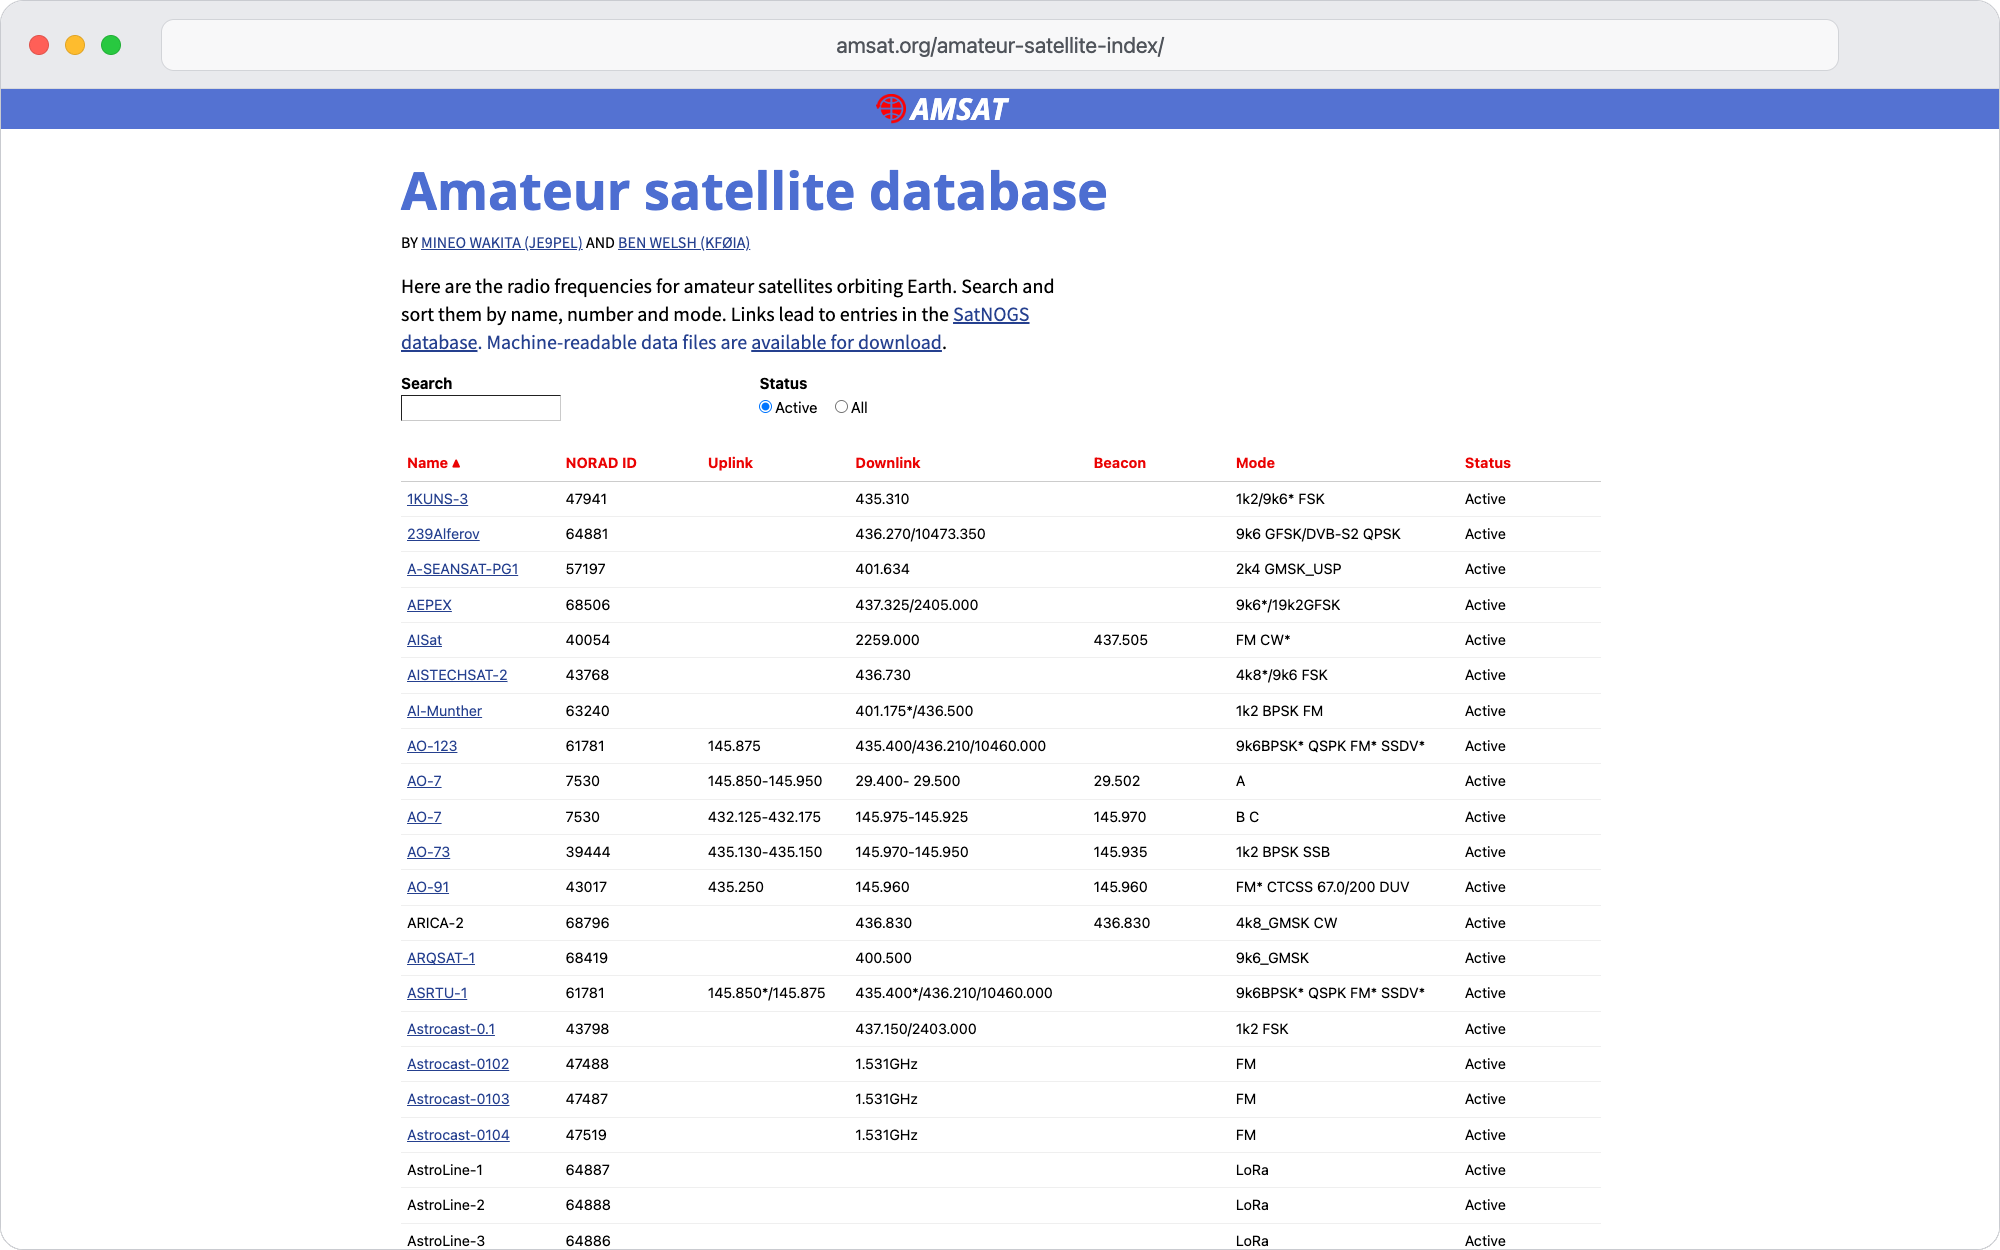Sort table by Mode column header

[1255, 463]
